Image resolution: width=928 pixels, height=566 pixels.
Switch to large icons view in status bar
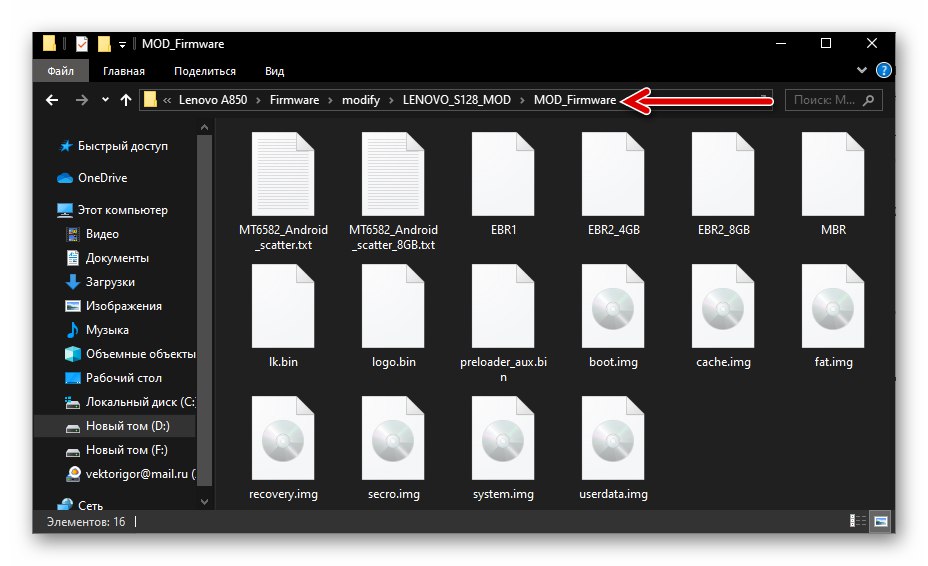(x=881, y=521)
